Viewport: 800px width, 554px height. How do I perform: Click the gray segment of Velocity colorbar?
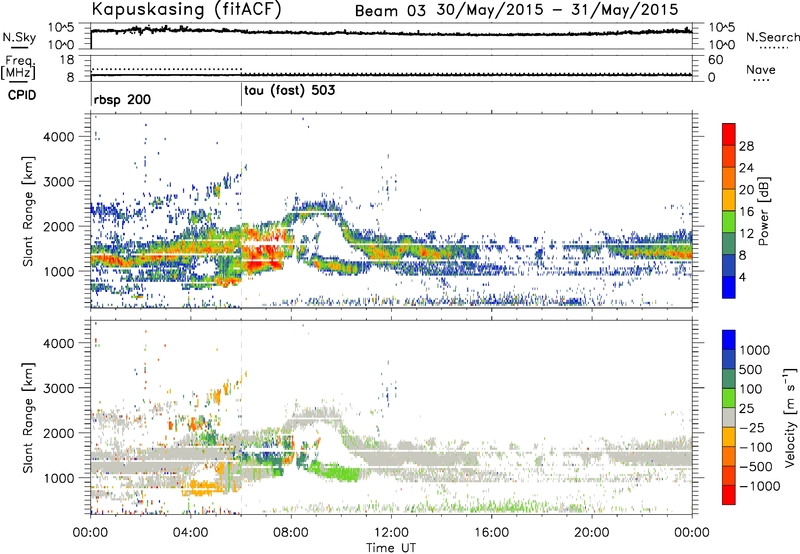point(729,417)
